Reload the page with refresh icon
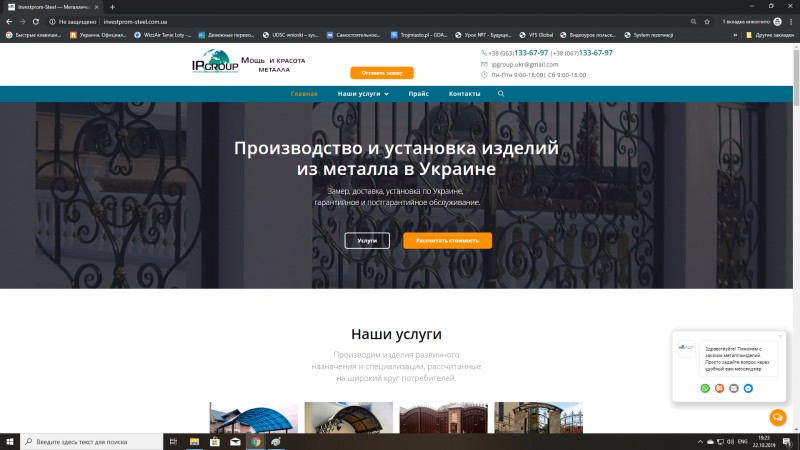This screenshot has height=450, width=800. coord(36,22)
